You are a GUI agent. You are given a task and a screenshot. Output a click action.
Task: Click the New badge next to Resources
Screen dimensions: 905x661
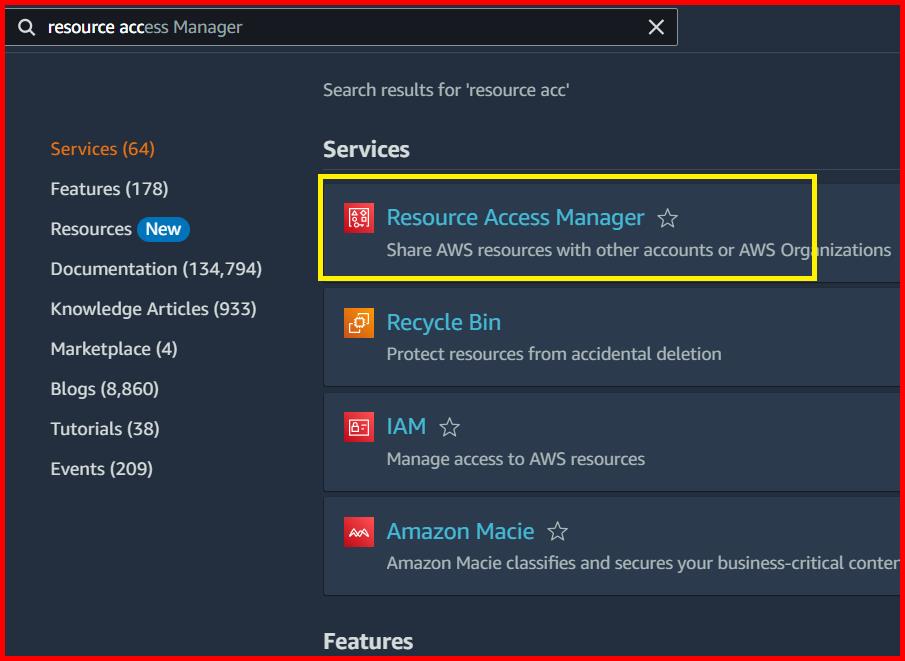tap(163, 229)
